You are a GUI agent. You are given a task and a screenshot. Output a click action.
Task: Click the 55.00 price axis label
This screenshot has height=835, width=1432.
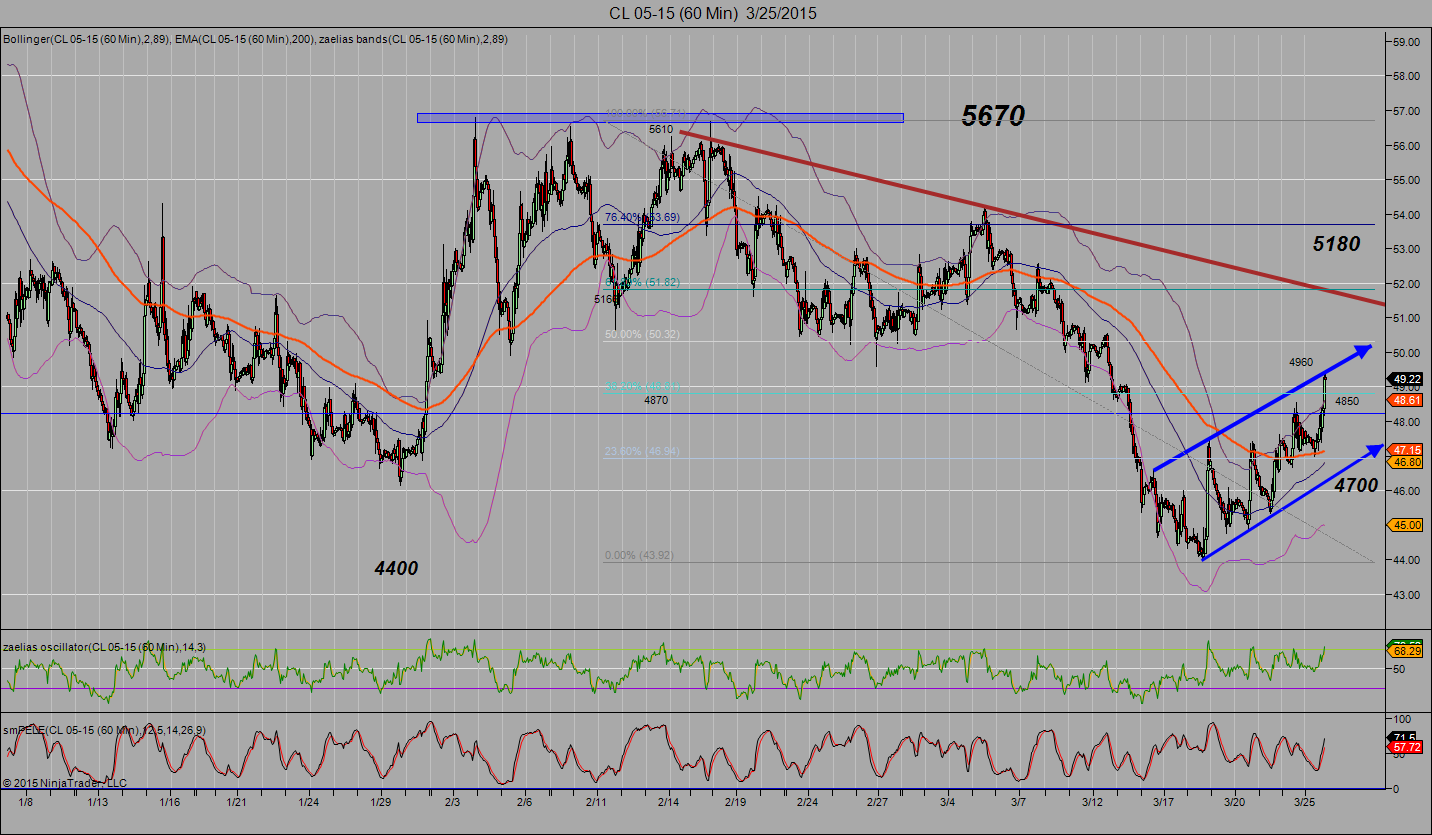click(x=1408, y=180)
